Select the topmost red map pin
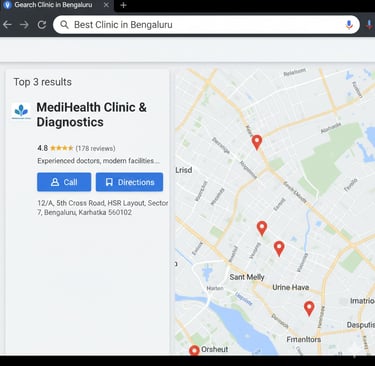The height and width of the screenshot is (366, 375). (x=257, y=142)
